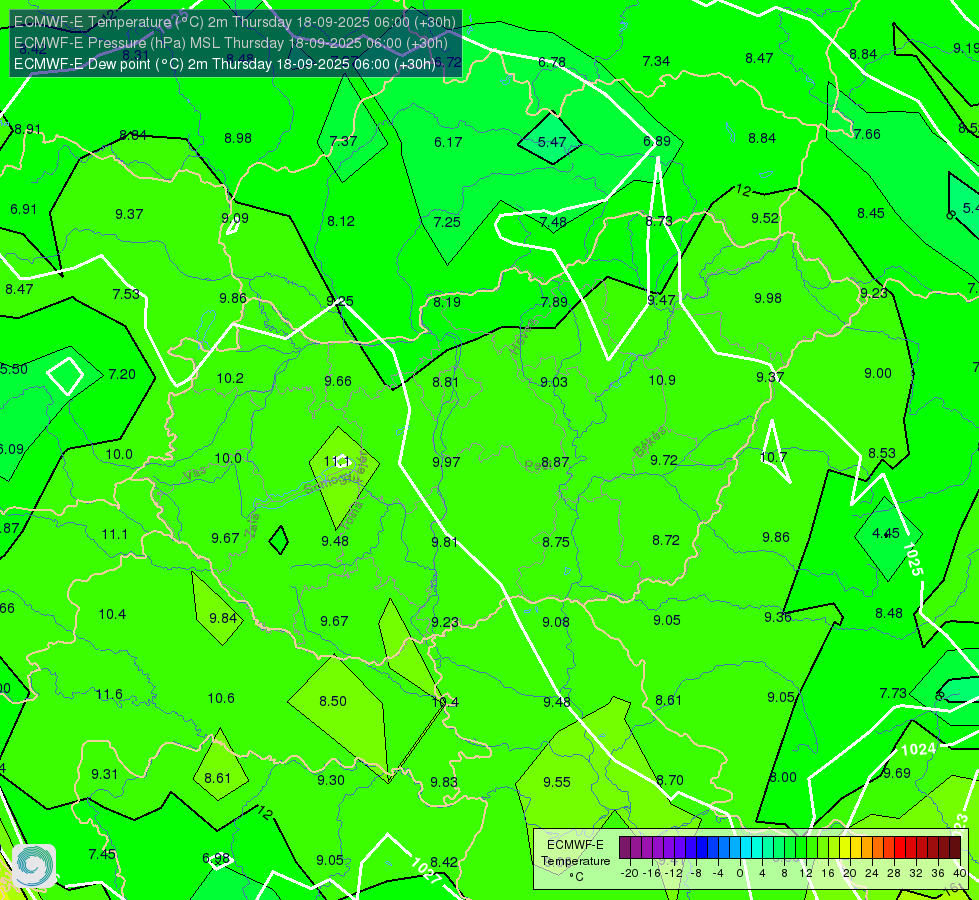Viewport: 979px width, 900px height.
Task: Click the value 8.81 on the map
Action: 445,382
